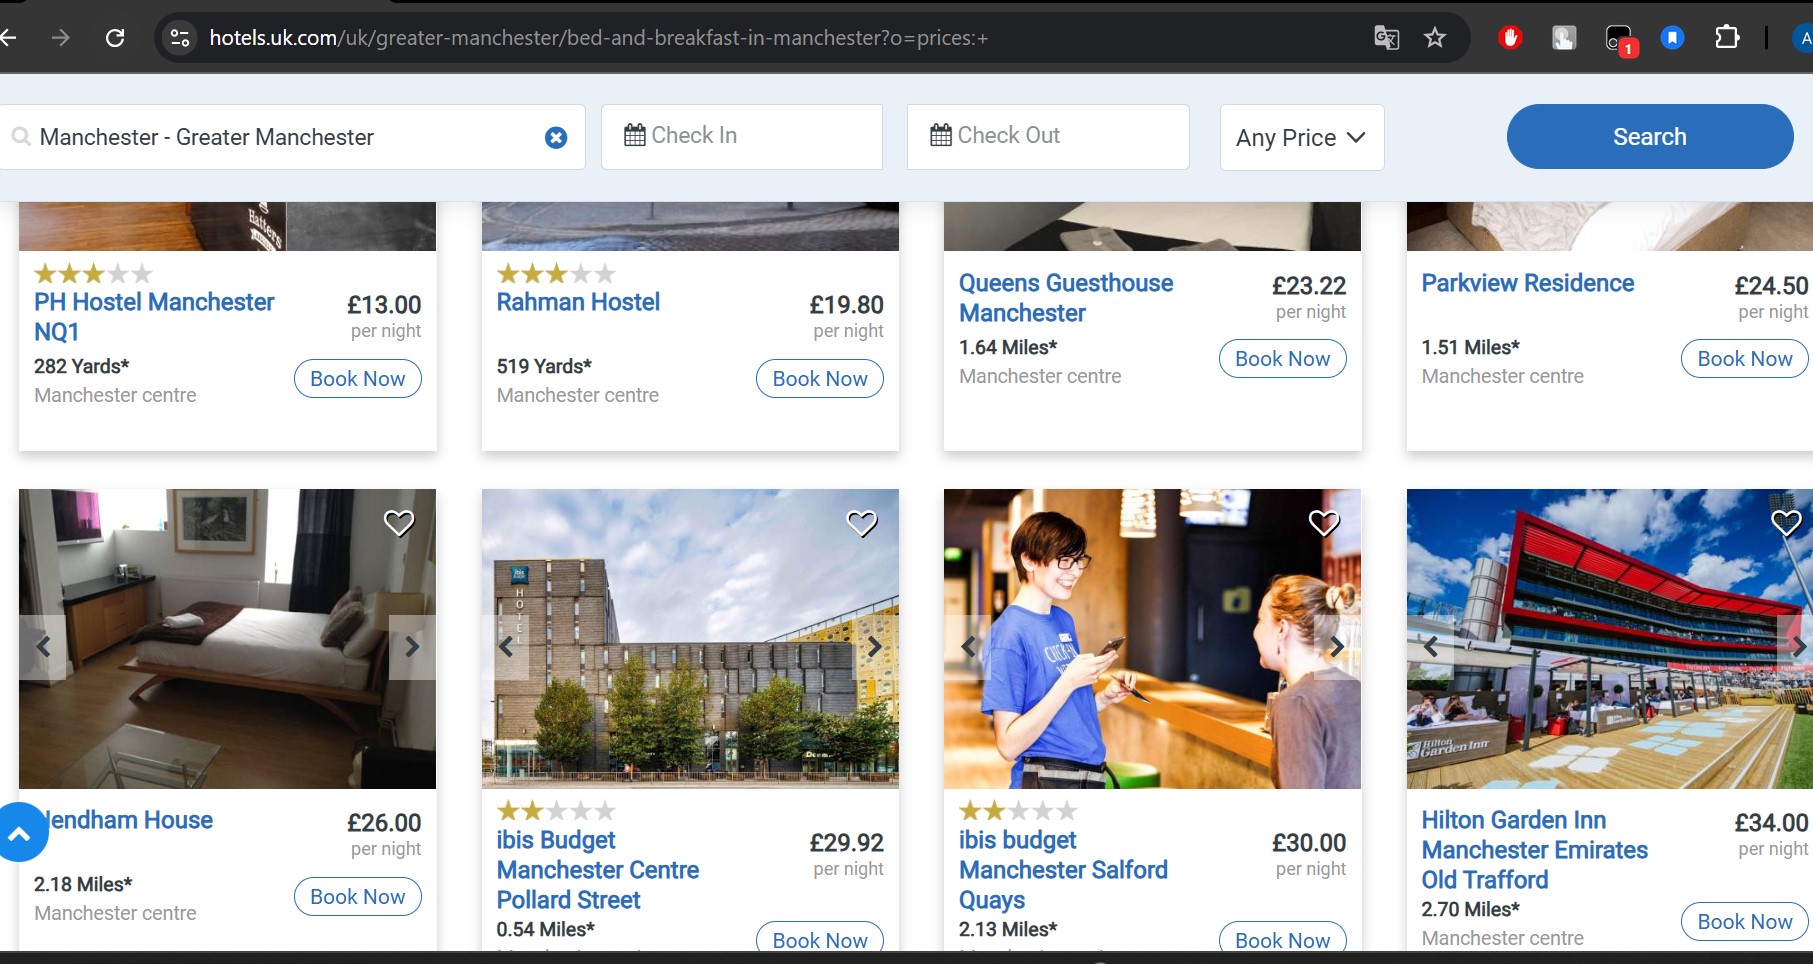Favorite ibis budget Salford Quays heart
The height and width of the screenshot is (964, 1813).
tap(1324, 523)
